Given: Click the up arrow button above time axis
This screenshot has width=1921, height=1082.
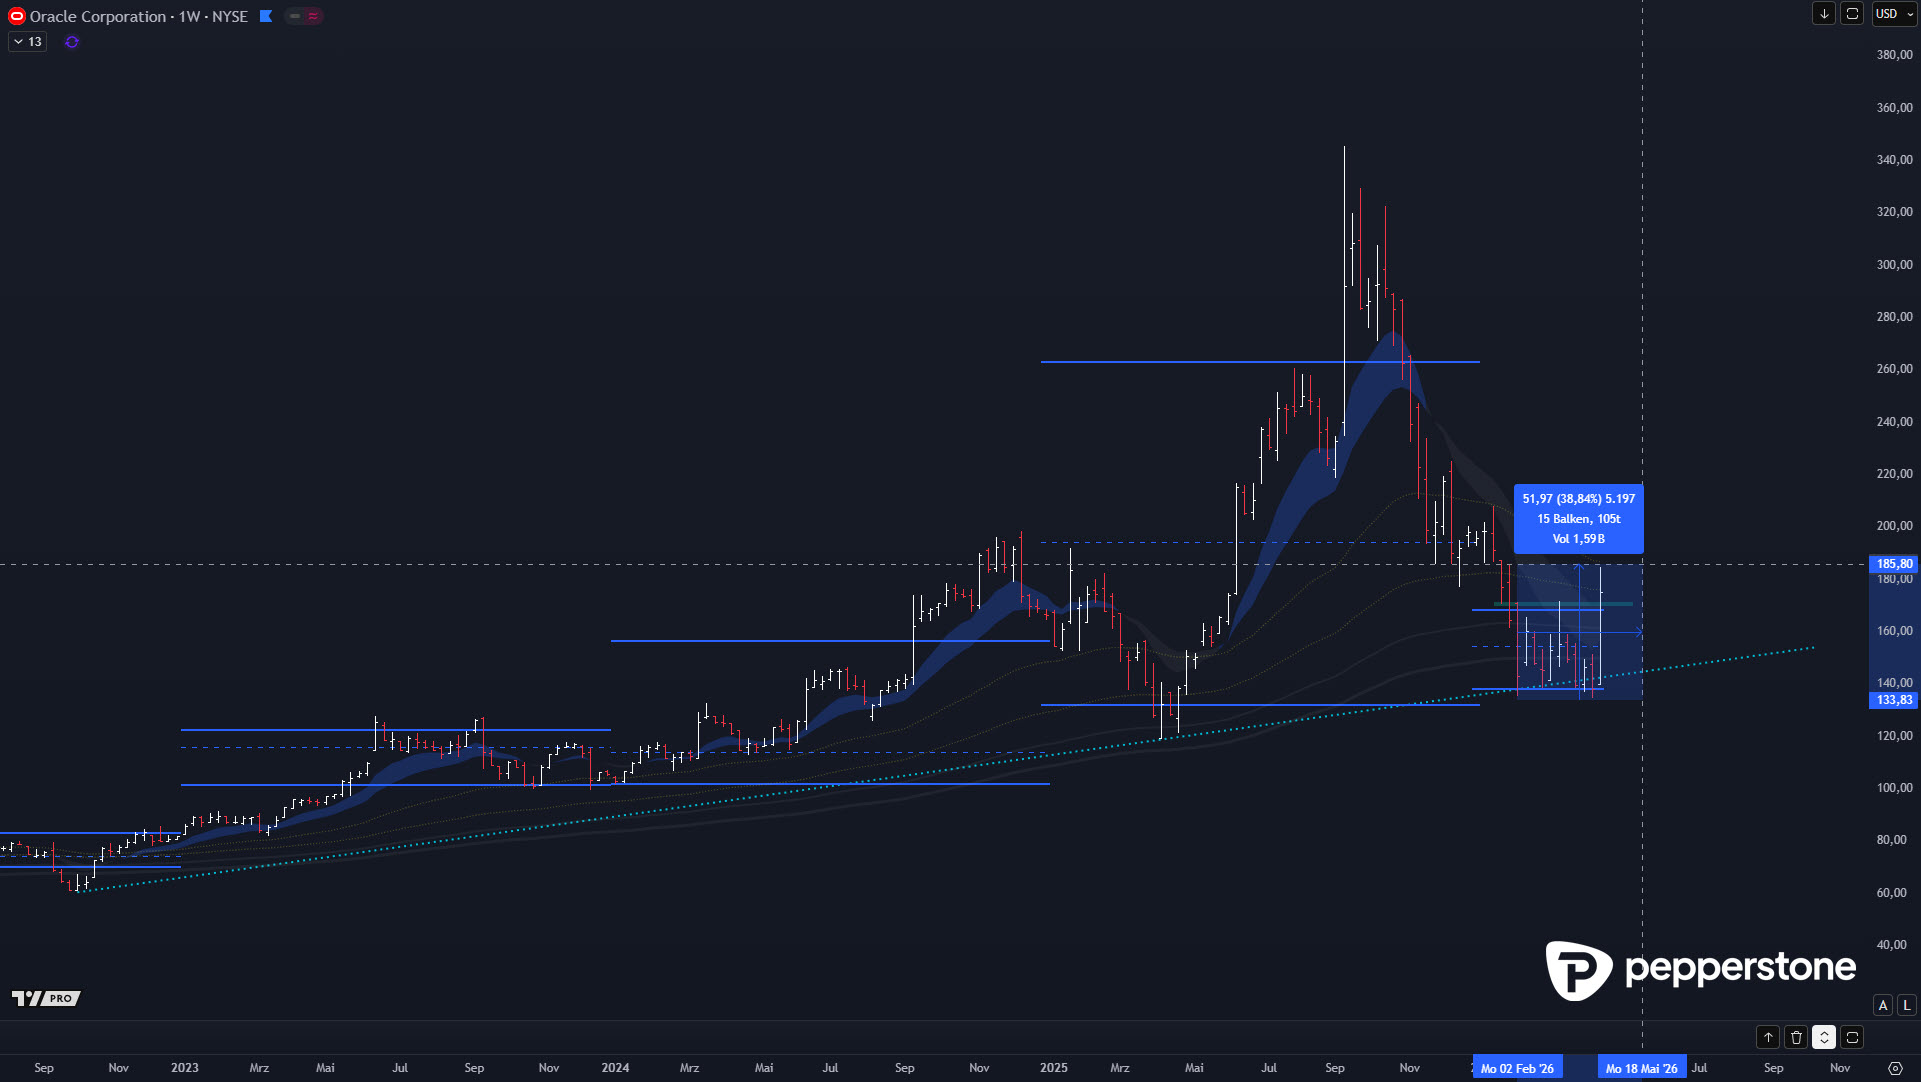Looking at the screenshot, I should pos(1768,1037).
